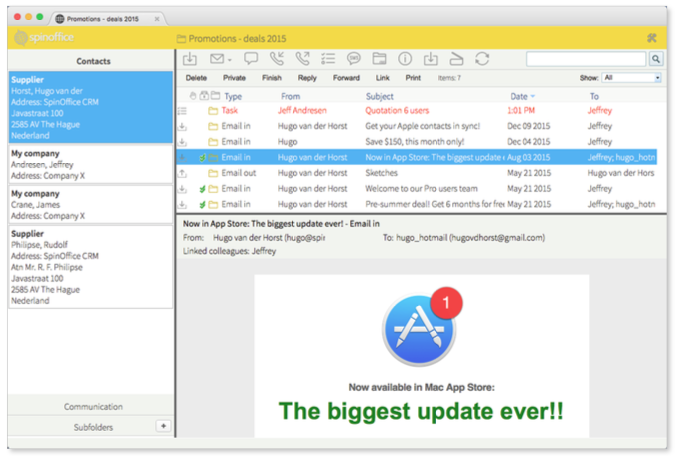Select the Task row Quotation 6 users
The image size is (682, 462).
pos(417,110)
